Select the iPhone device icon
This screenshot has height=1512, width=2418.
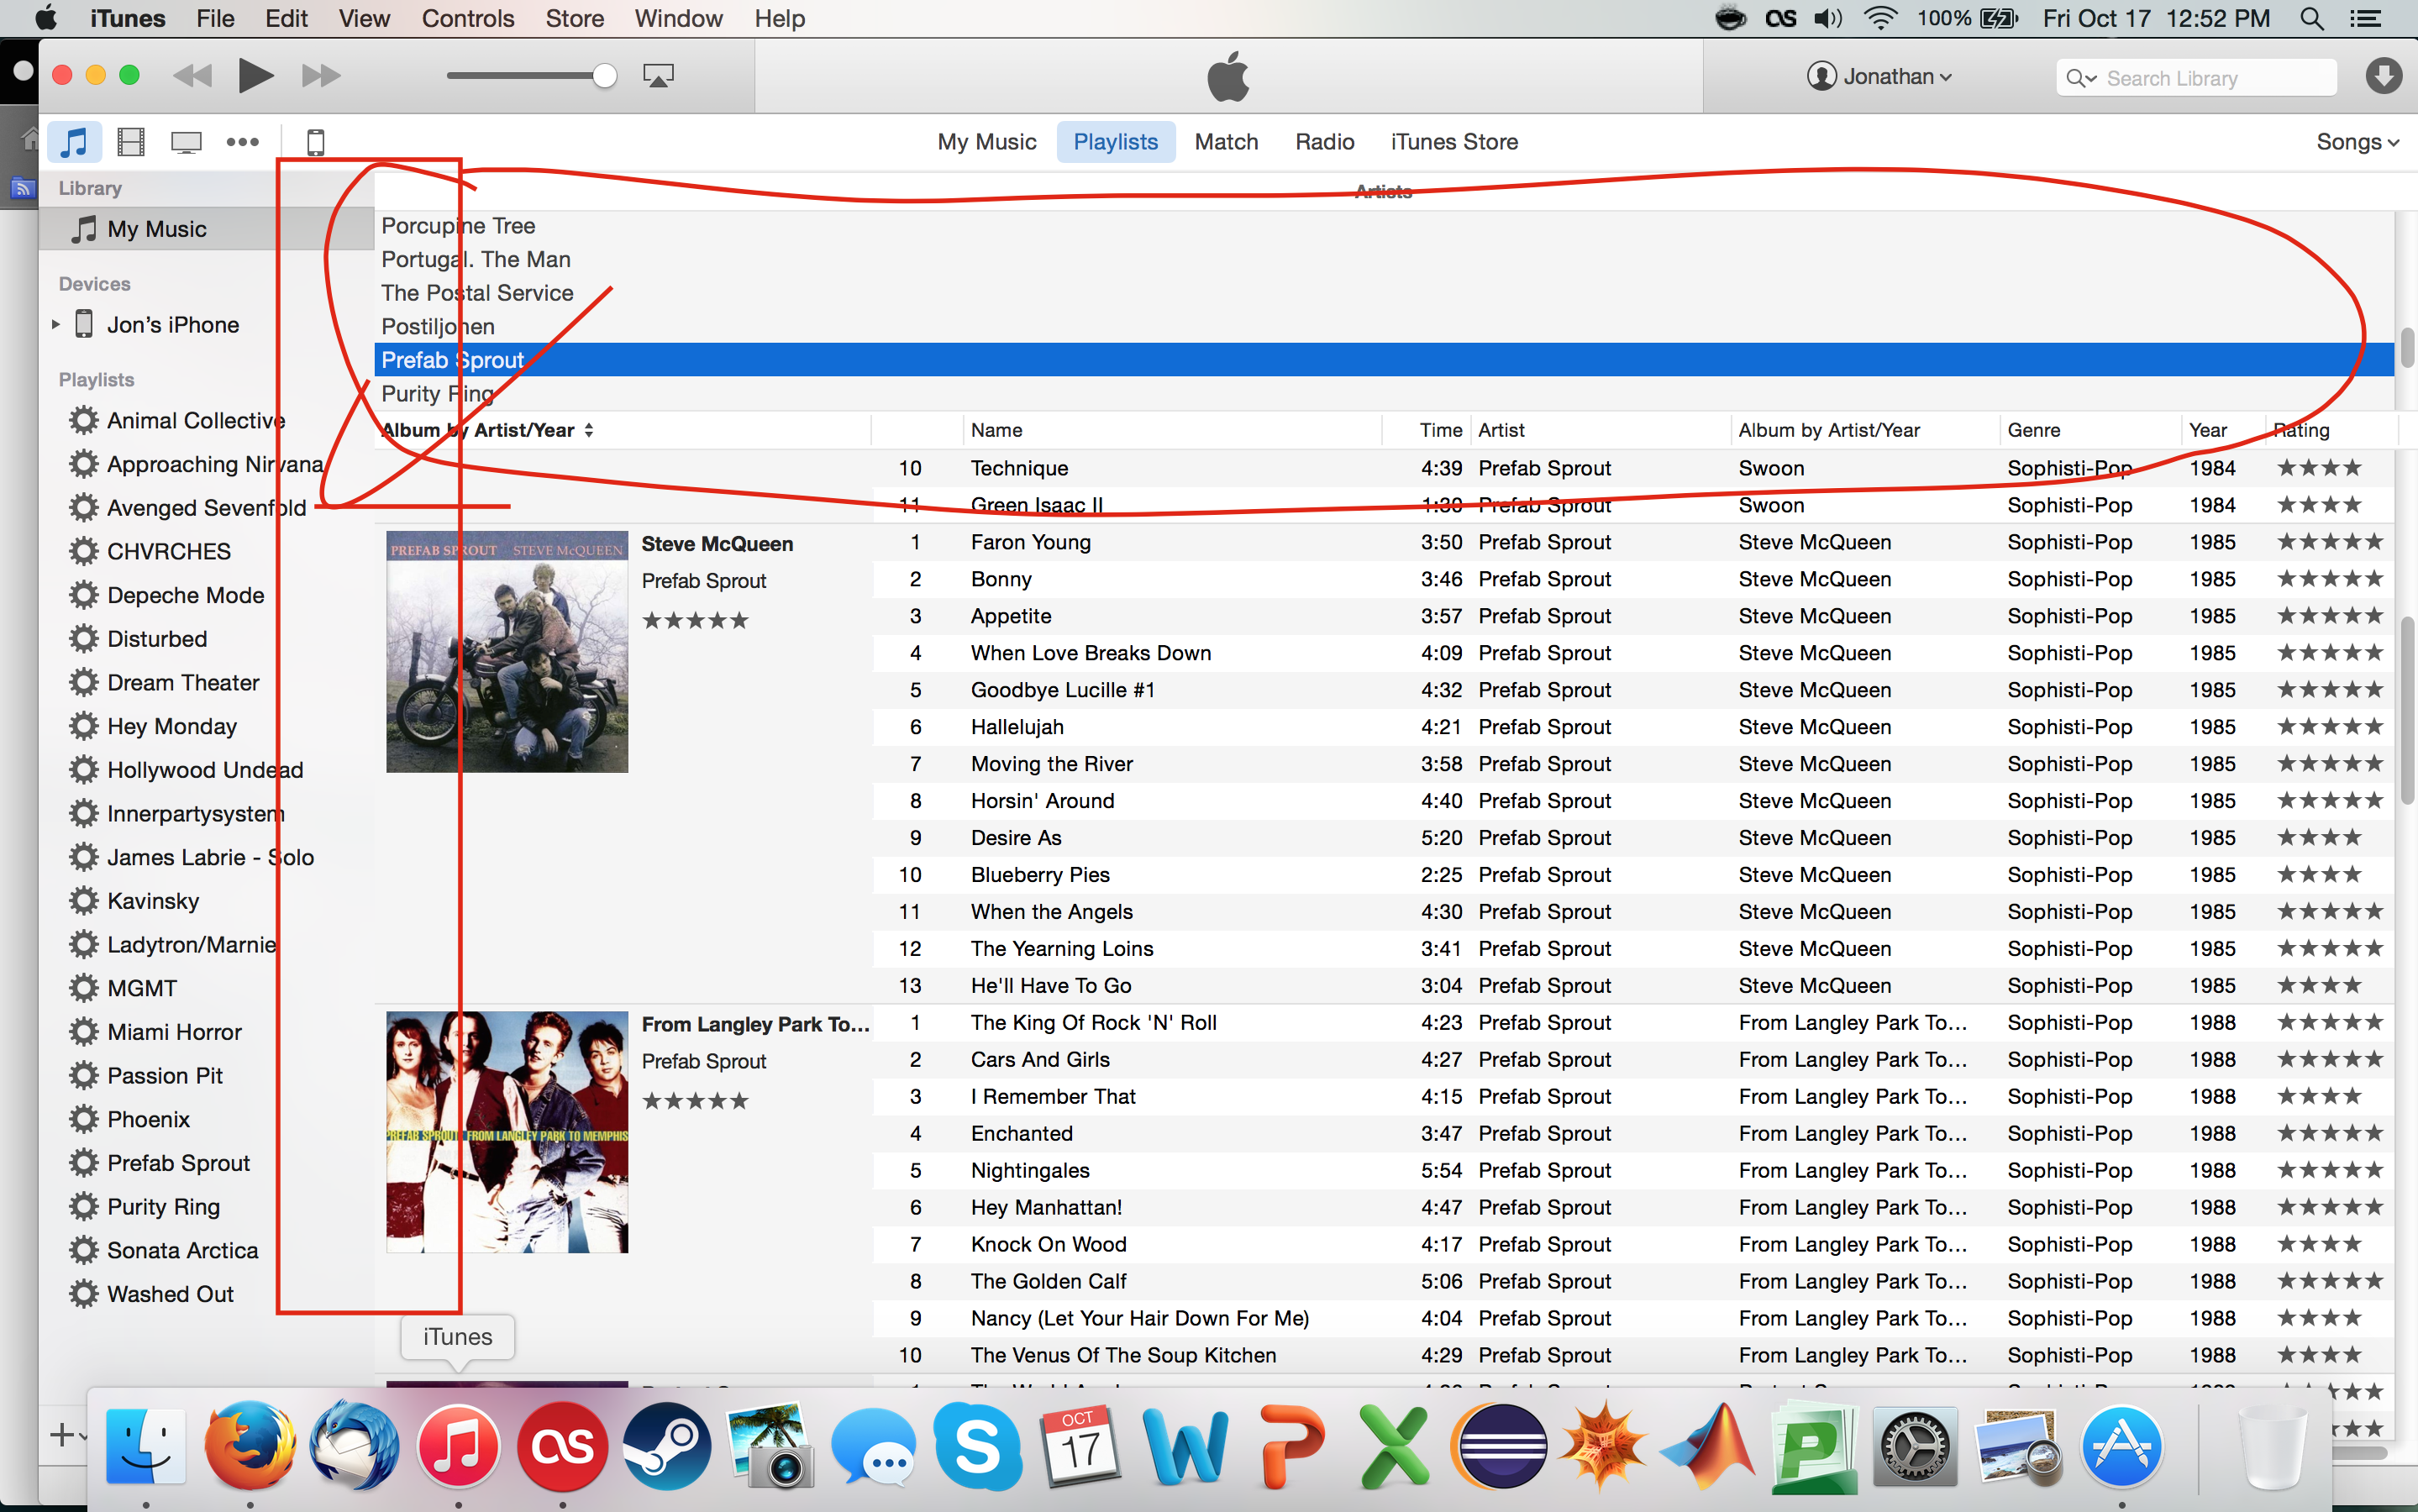coord(315,142)
